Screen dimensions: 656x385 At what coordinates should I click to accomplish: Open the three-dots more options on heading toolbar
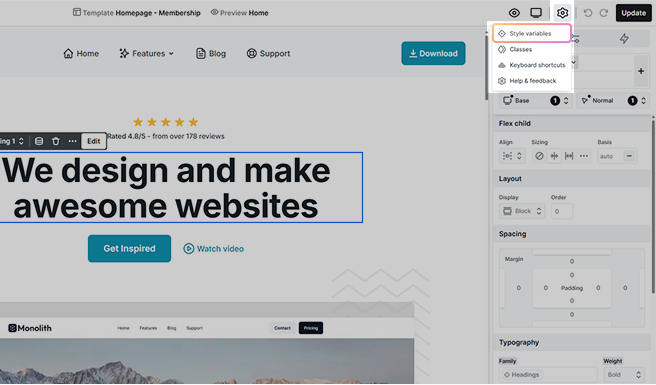[x=72, y=141]
